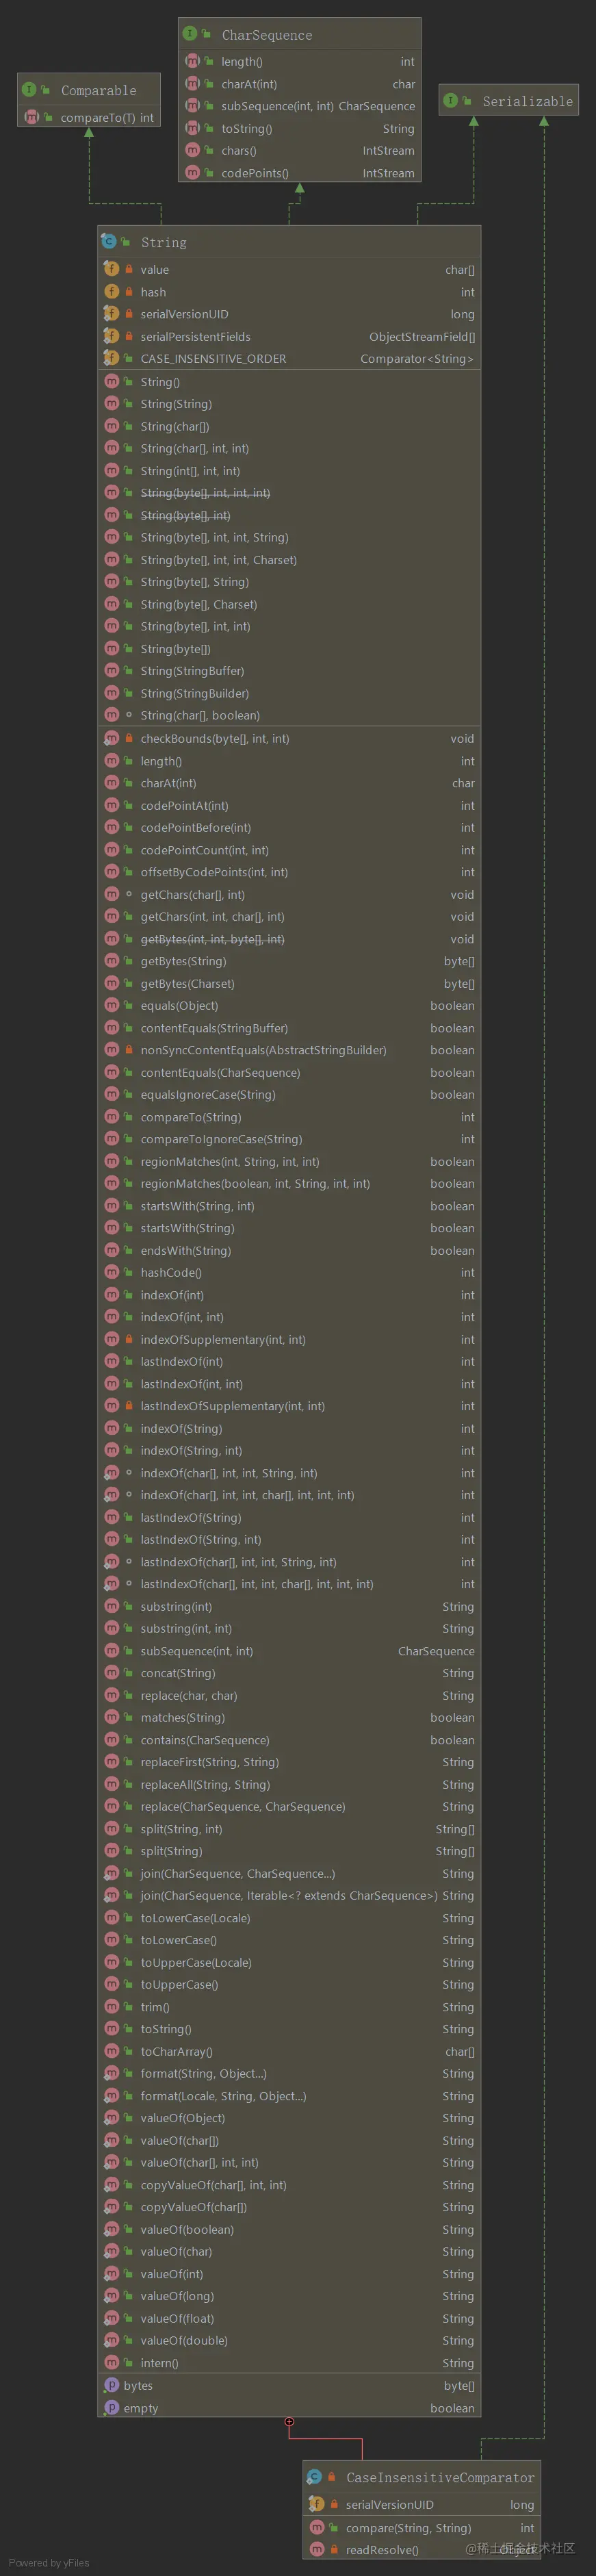Select the getBytes(Charset) method row
This screenshot has width=596, height=2576.
coord(289,983)
